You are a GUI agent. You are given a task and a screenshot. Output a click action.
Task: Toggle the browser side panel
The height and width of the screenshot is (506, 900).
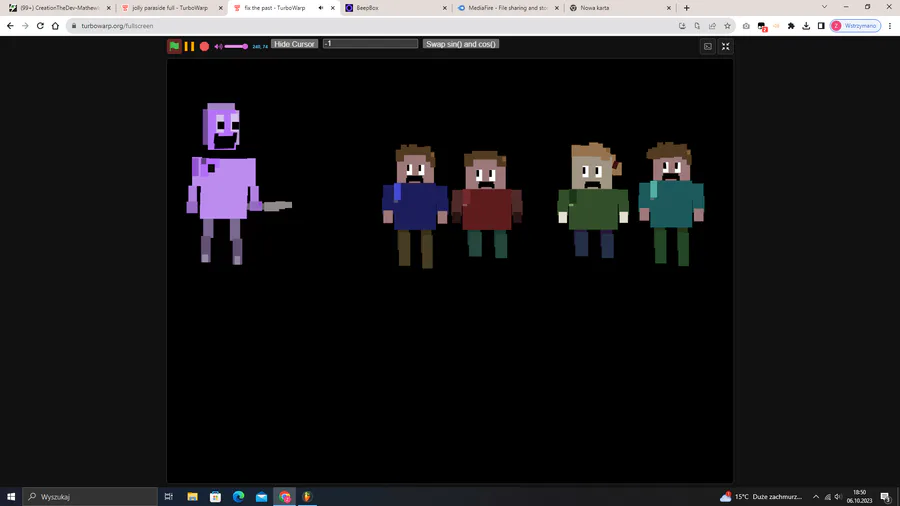click(x=821, y=26)
